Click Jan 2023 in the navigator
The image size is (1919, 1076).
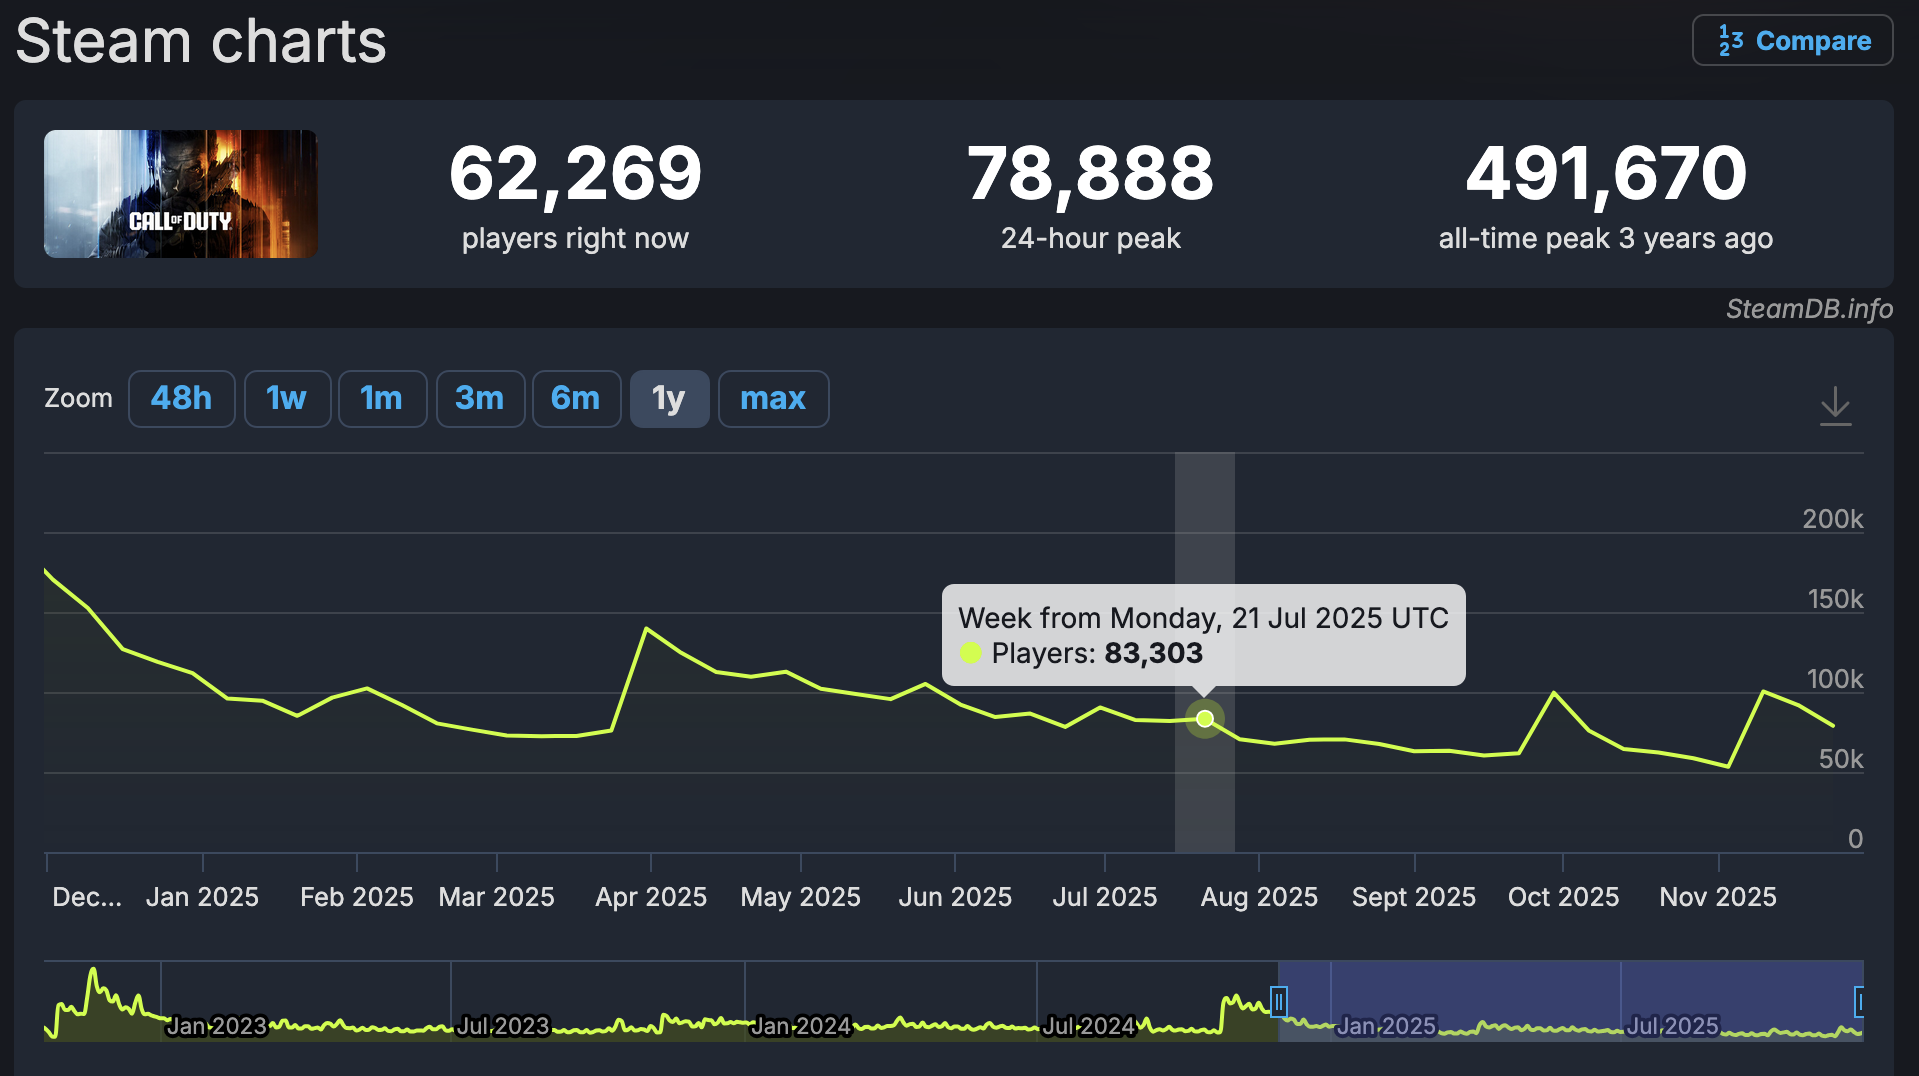pyautogui.click(x=217, y=1026)
